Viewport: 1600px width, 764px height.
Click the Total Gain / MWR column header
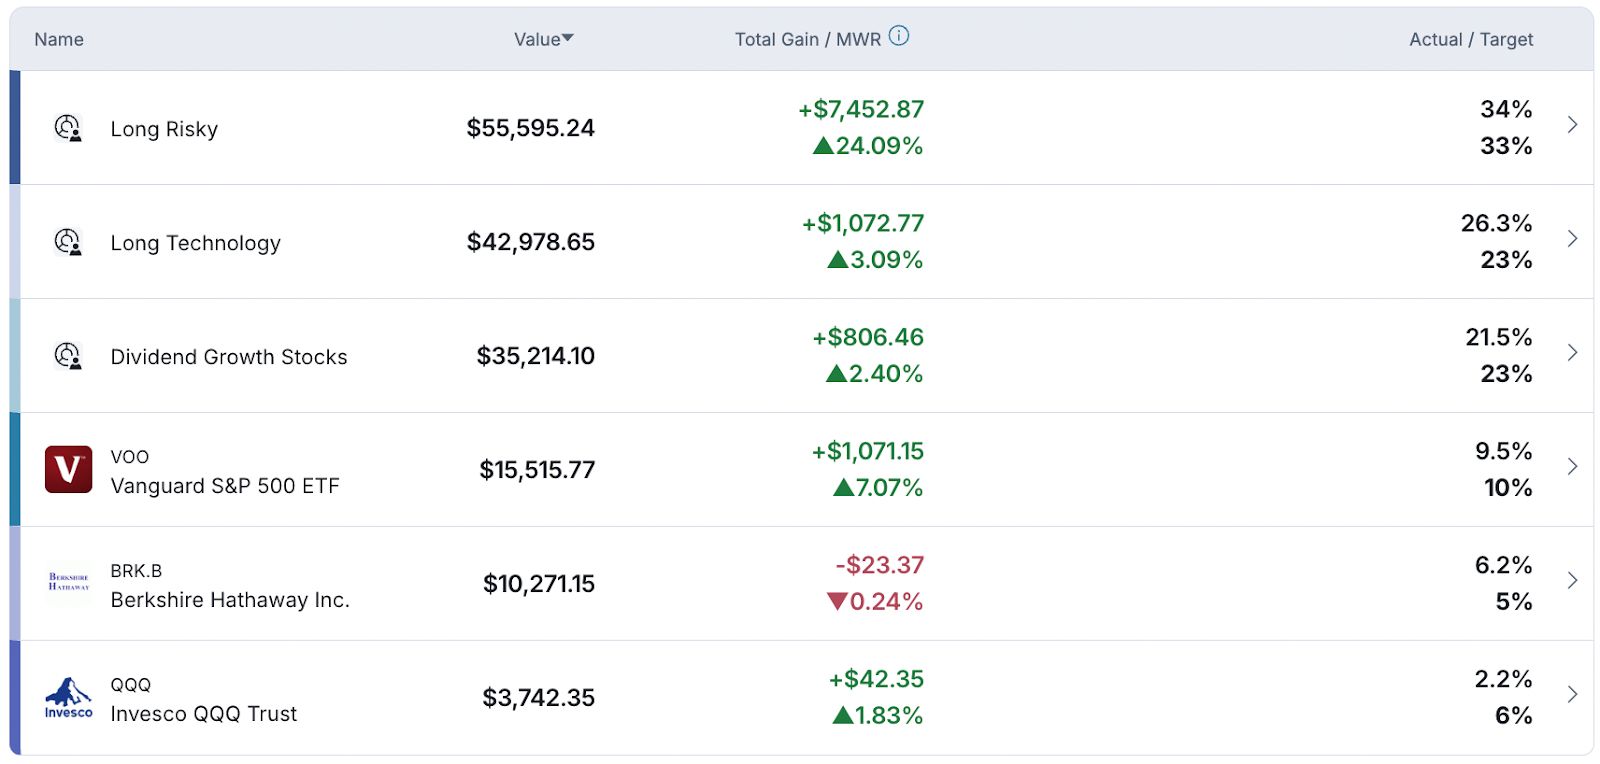(808, 39)
